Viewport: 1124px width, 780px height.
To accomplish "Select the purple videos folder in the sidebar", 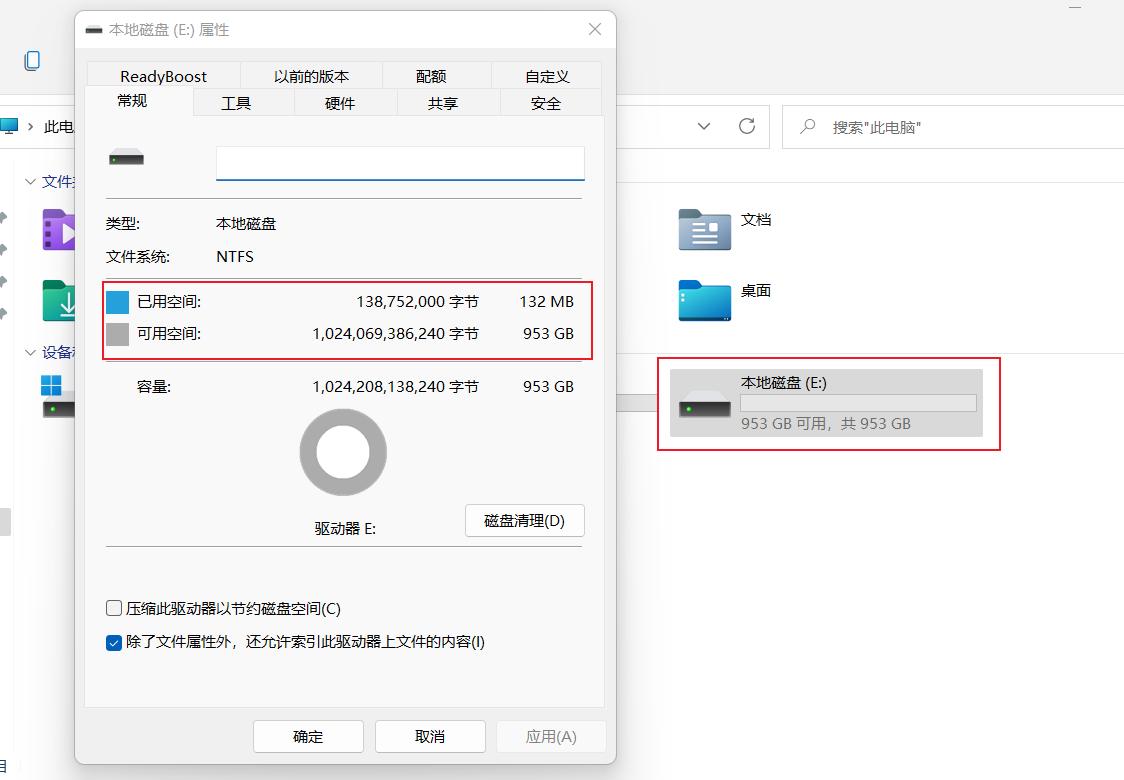I will pyautogui.click(x=60, y=230).
